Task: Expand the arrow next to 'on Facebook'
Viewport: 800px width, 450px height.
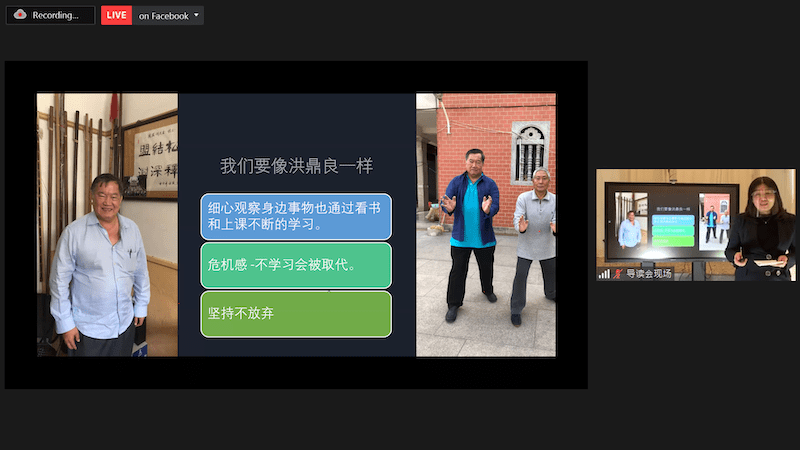Action: click(x=197, y=15)
